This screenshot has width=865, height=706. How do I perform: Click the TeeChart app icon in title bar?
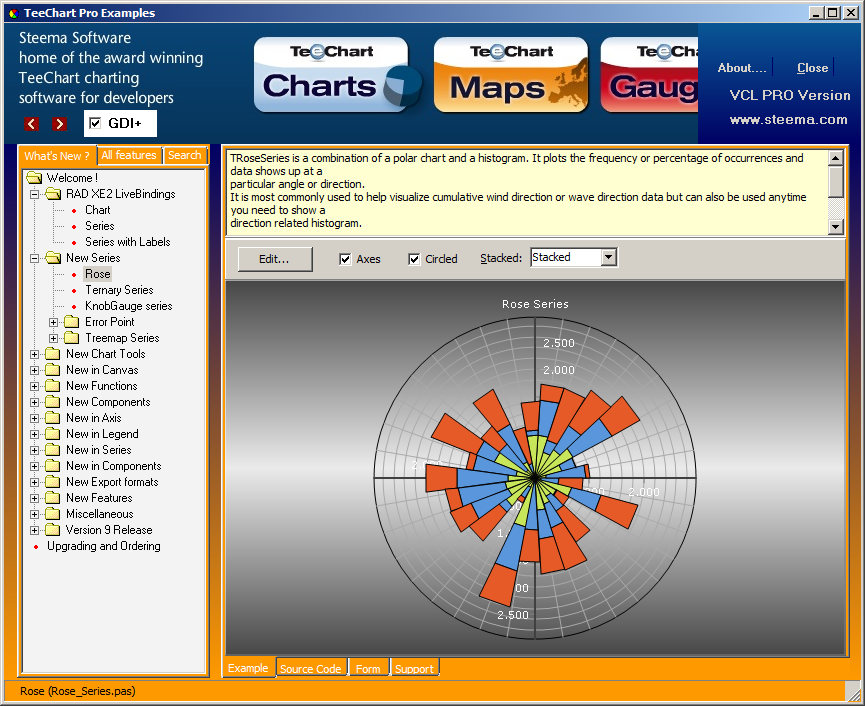(x=14, y=13)
